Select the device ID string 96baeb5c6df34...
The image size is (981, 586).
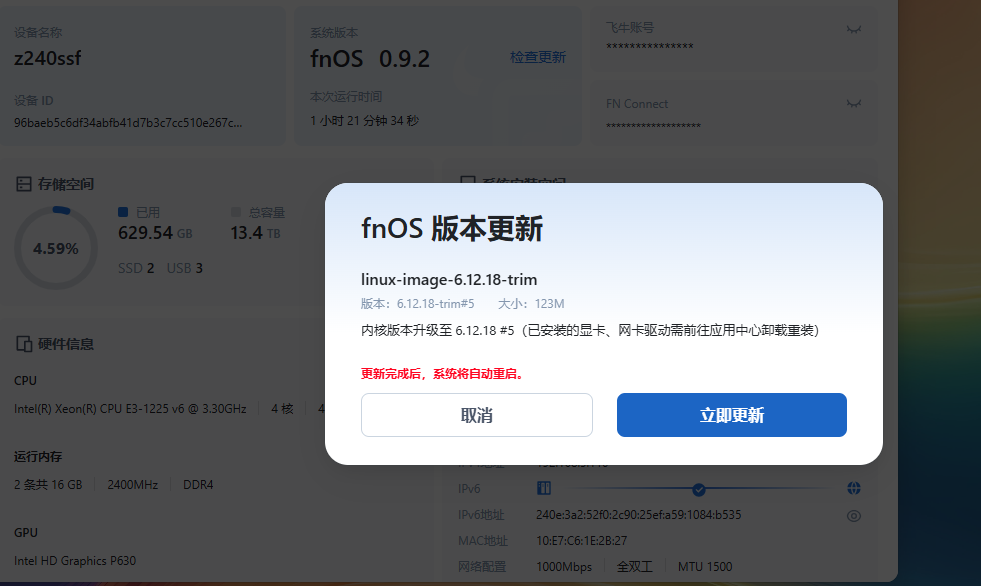(x=128, y=123)
